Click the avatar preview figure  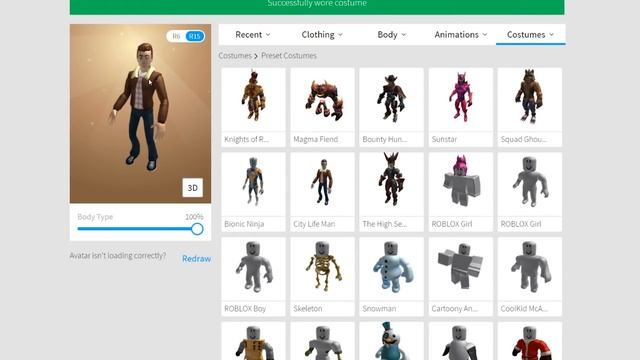point(140,106)
